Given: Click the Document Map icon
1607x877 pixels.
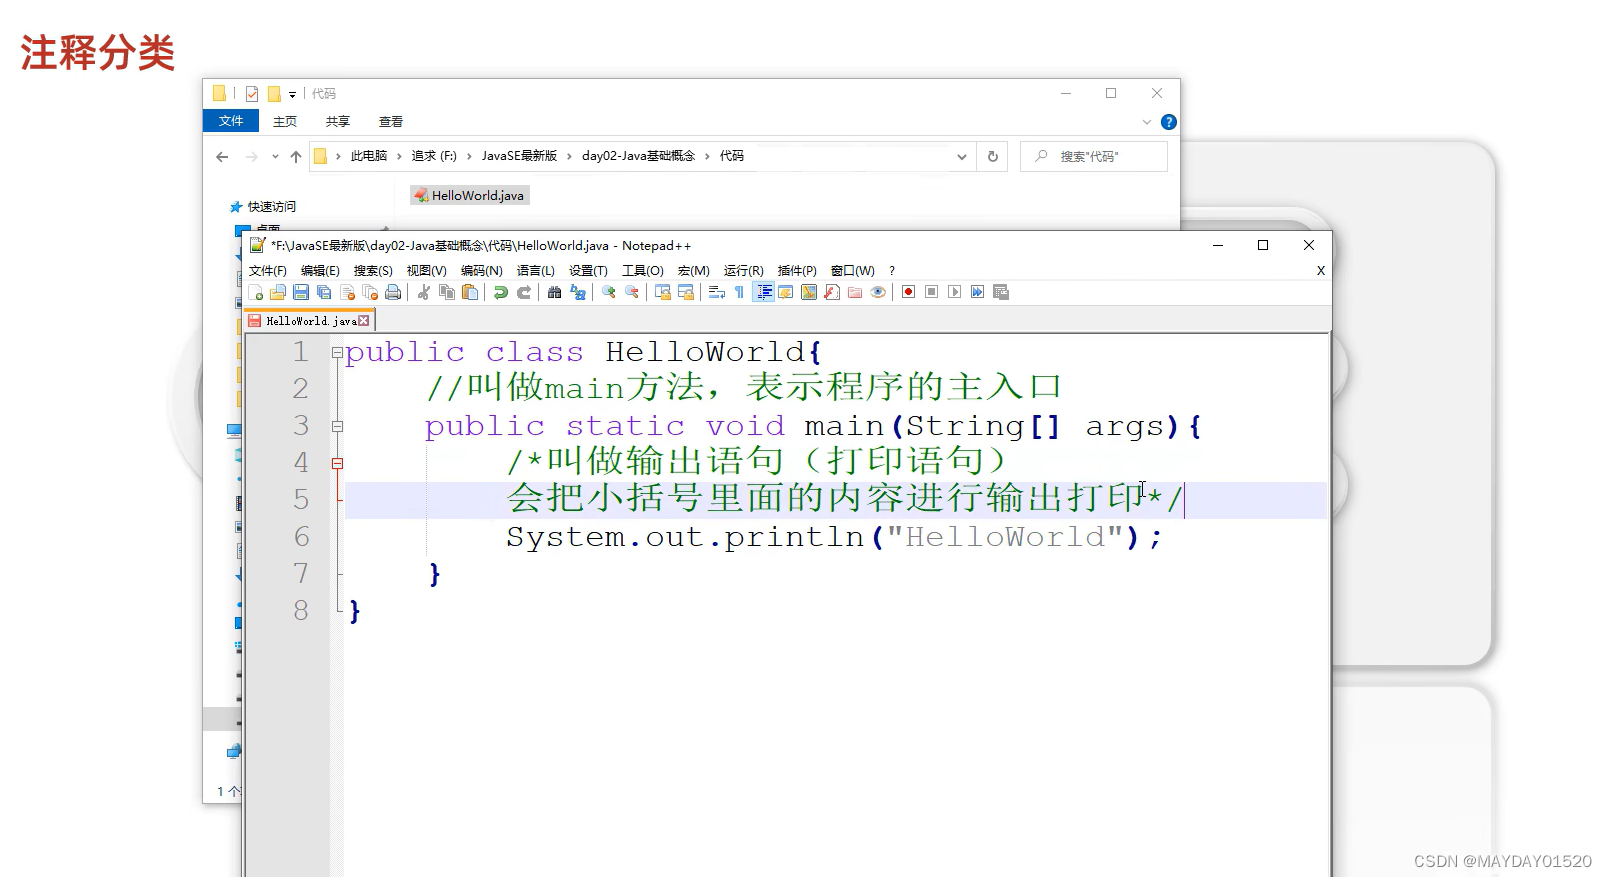Looking at the screenshot, I should (x=809, y=292).
